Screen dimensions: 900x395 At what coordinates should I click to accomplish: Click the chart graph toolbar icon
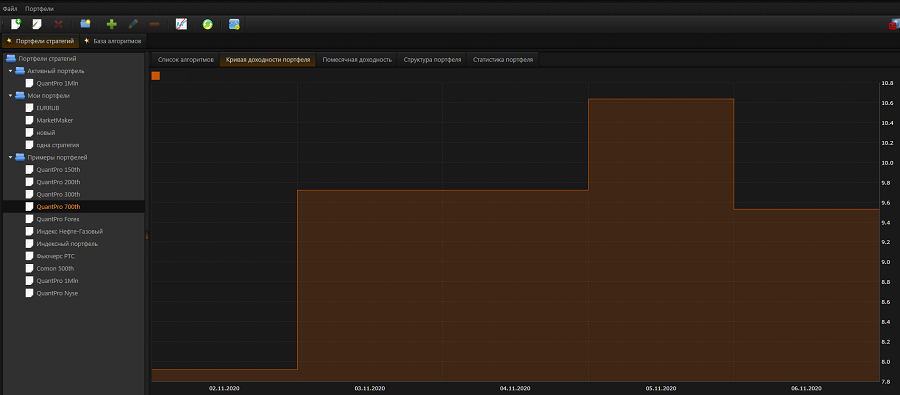tap(181, 24)
